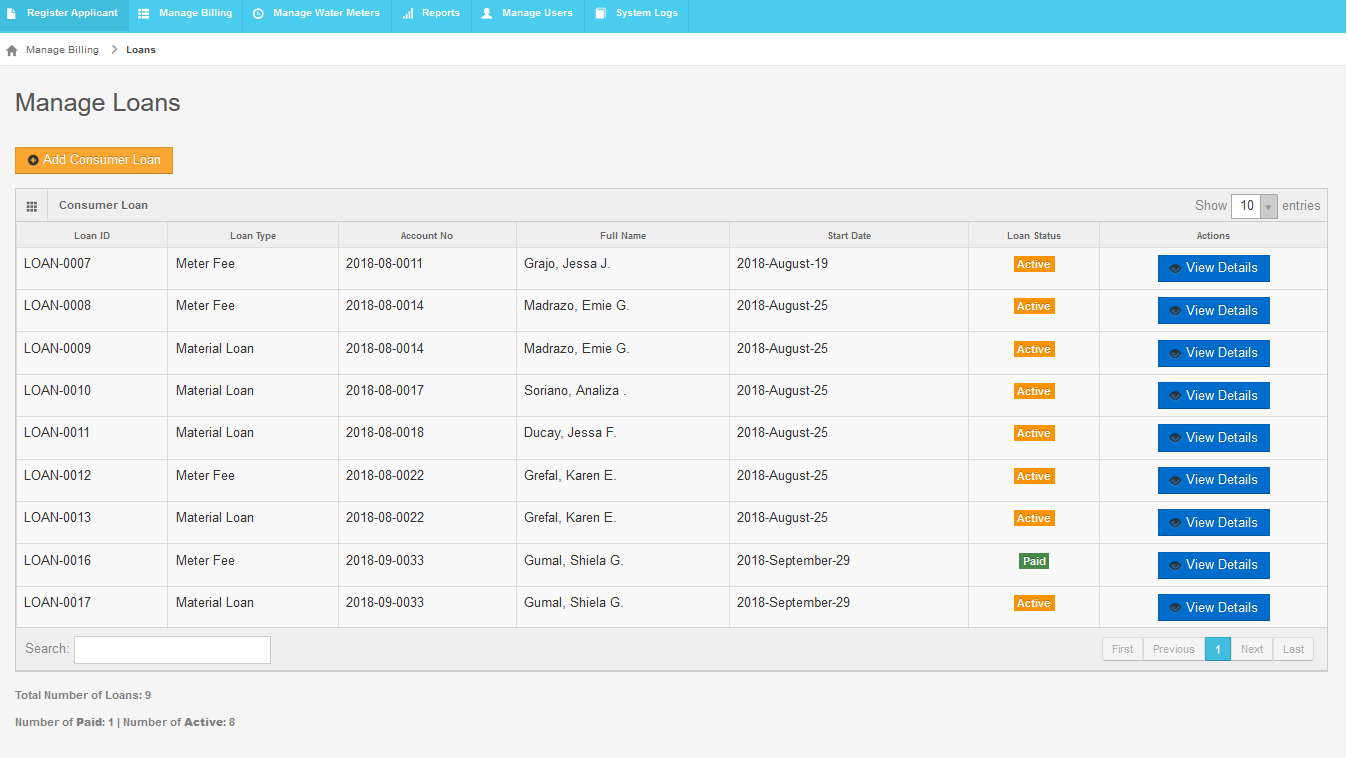The image size is (1347, 758).
Task: Click the First pagination button
Action: click(x=1123, y=649)
